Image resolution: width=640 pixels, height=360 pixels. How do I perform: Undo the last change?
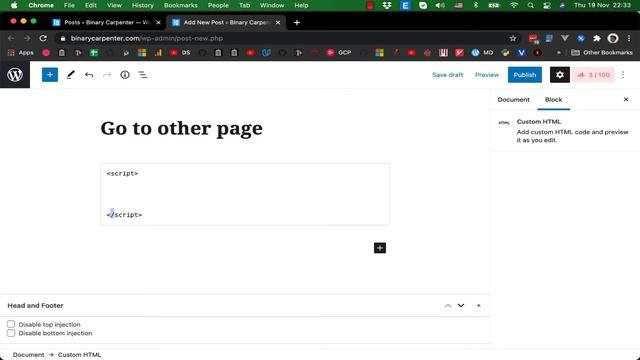89,75
